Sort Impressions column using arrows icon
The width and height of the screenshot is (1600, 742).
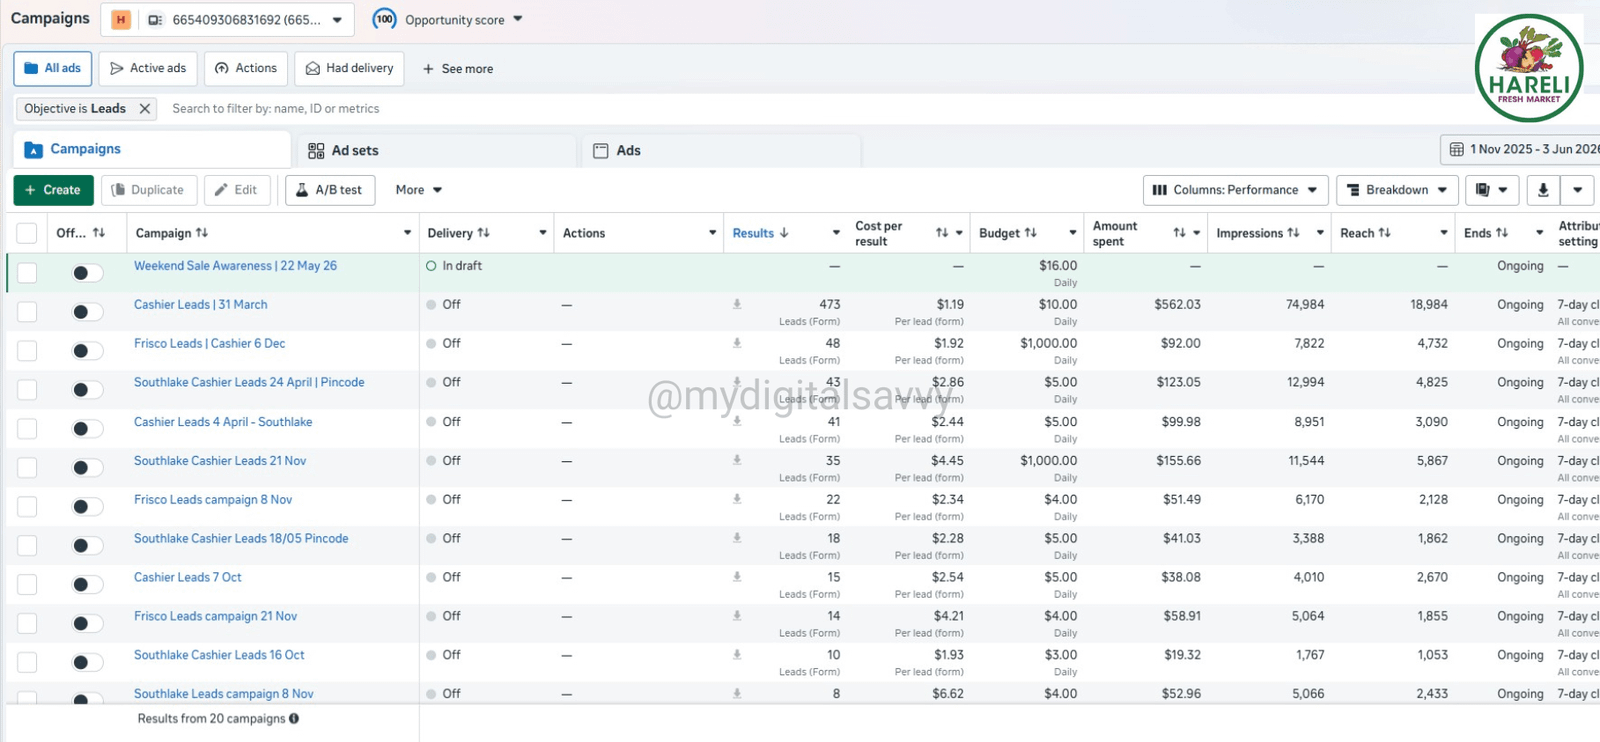pos(1293,233)
